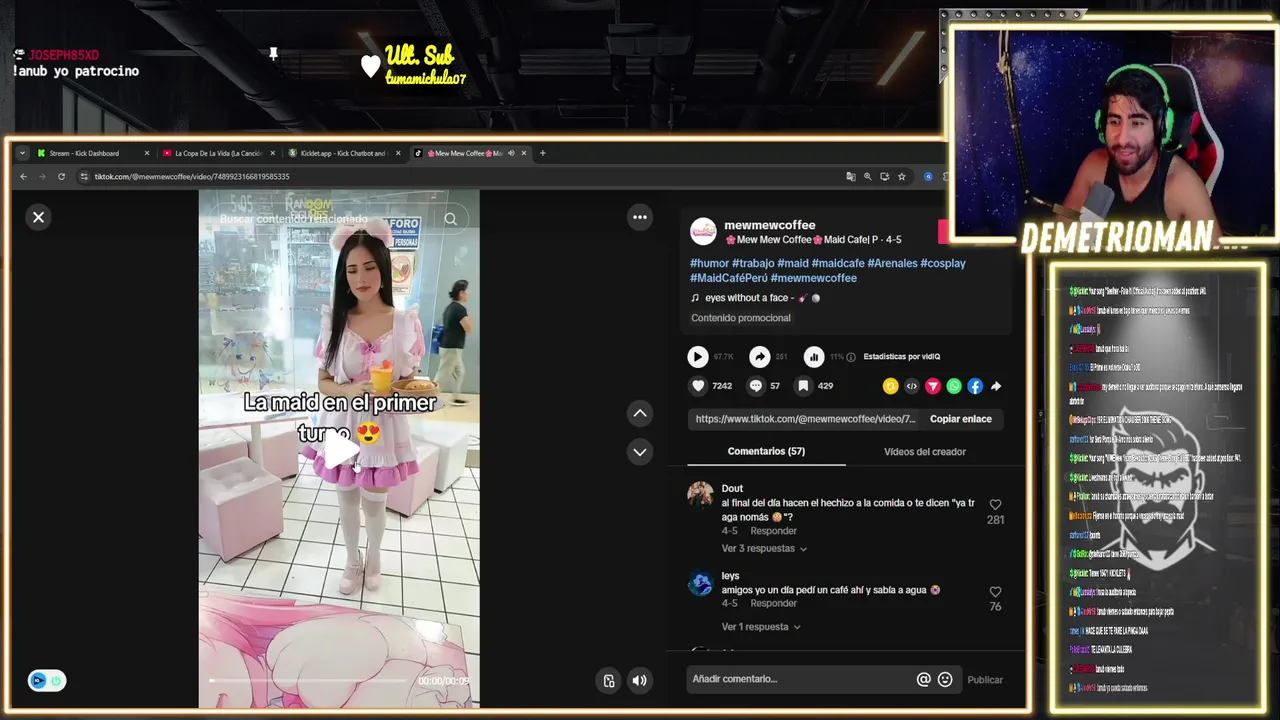
Task: Click the #MaidCaféPerú hashtag
Action: (728, 278)
